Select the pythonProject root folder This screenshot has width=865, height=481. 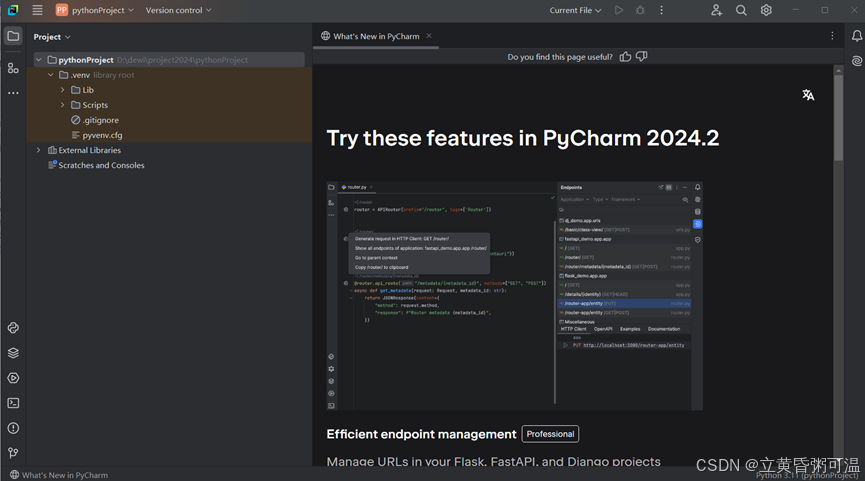[169, 60]
